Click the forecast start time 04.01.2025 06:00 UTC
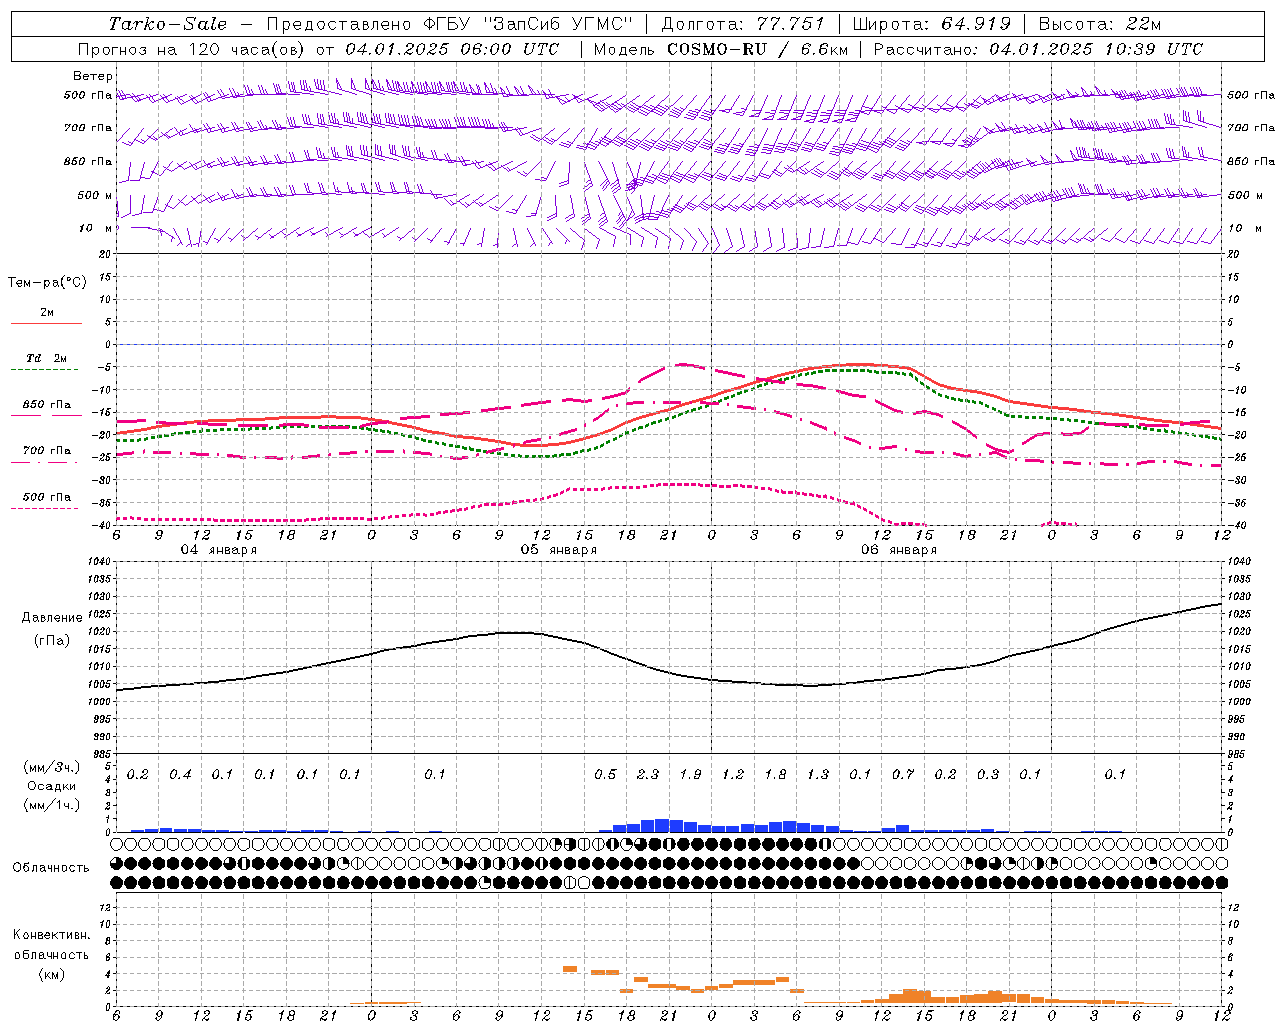Viewport: 1280px width, 1024px height. click(x=452, y=49)
